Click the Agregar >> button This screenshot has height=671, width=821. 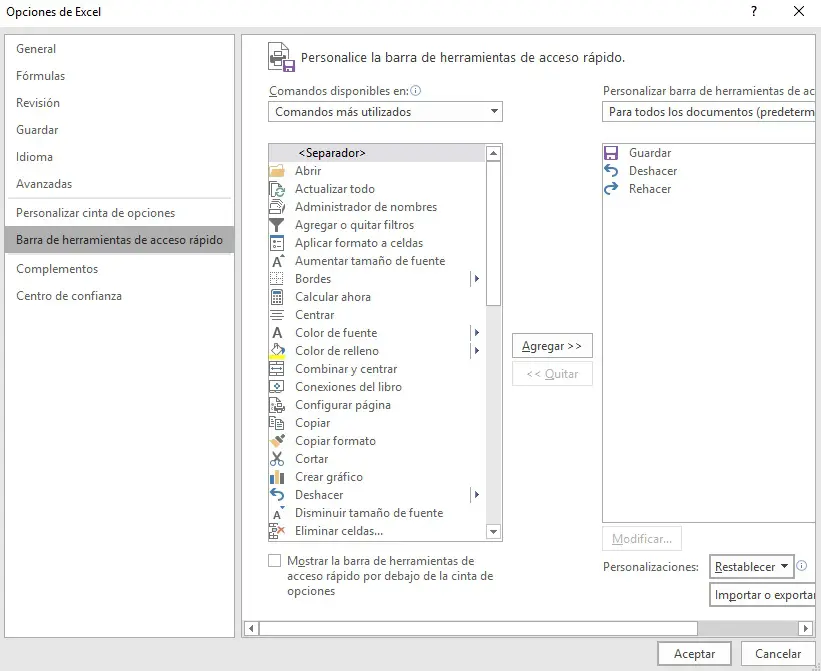coord(552,346)
